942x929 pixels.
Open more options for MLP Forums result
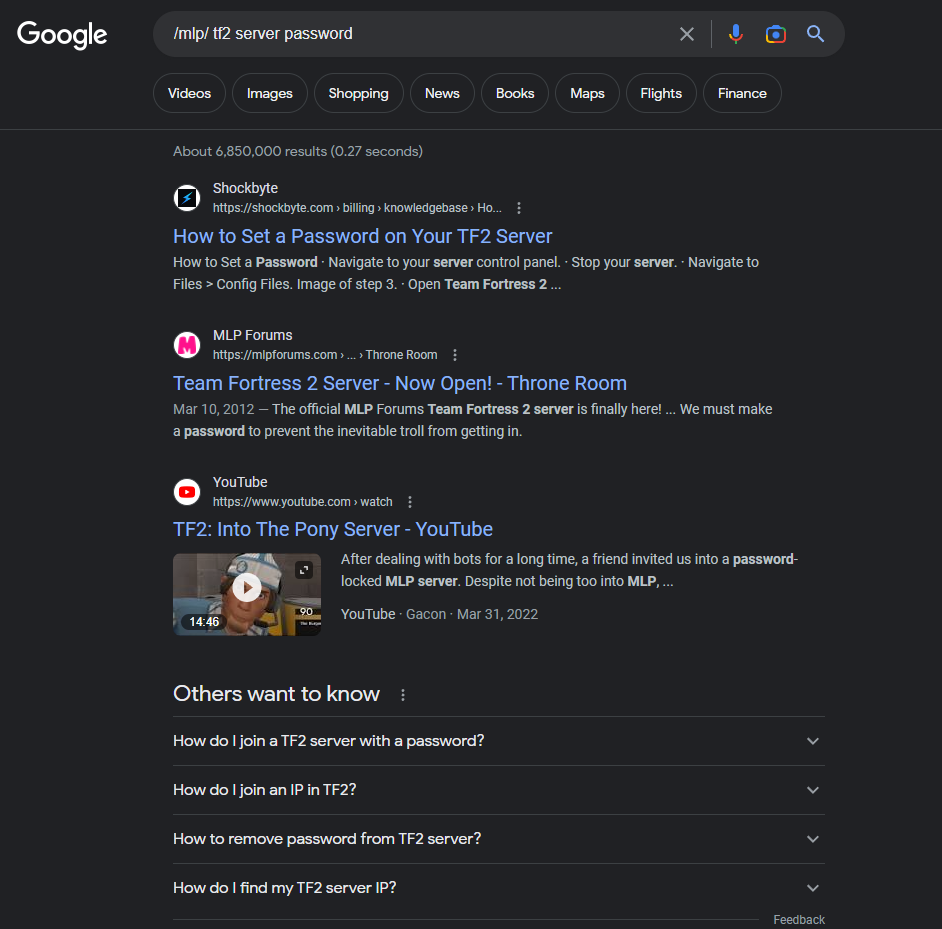pyautogui.click(x=455, y=355)
